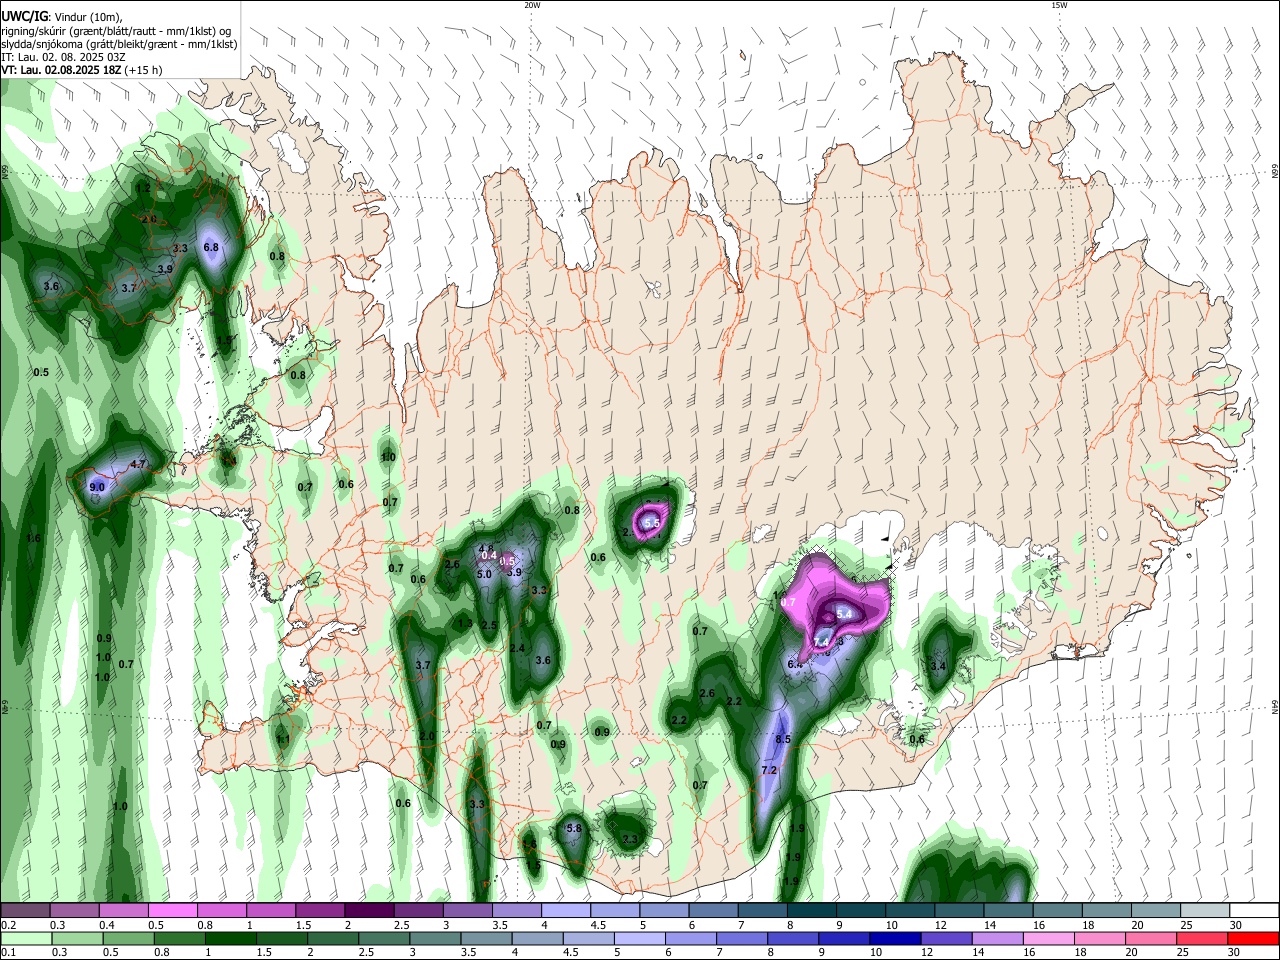Click the 6.4 precipitation value on map
1280x960 pixels.
(x=795, y=664)
